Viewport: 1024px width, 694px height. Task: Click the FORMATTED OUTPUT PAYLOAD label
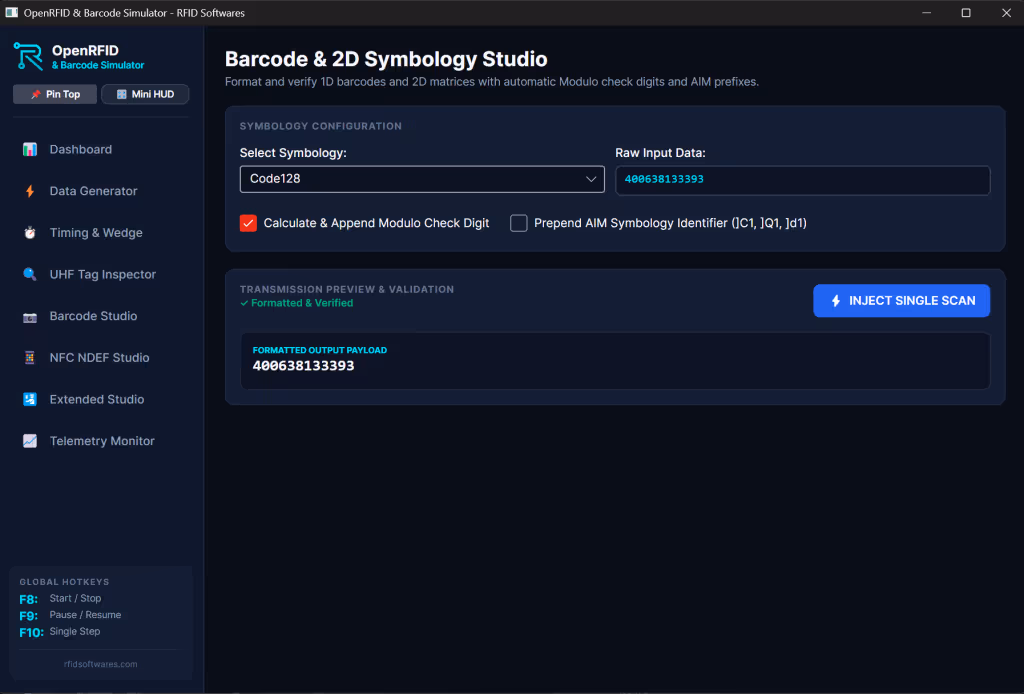[320, 350]
